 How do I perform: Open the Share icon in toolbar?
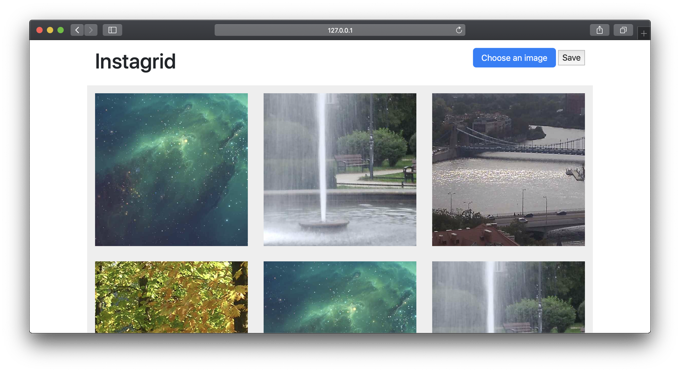click(x=599, y=30)
